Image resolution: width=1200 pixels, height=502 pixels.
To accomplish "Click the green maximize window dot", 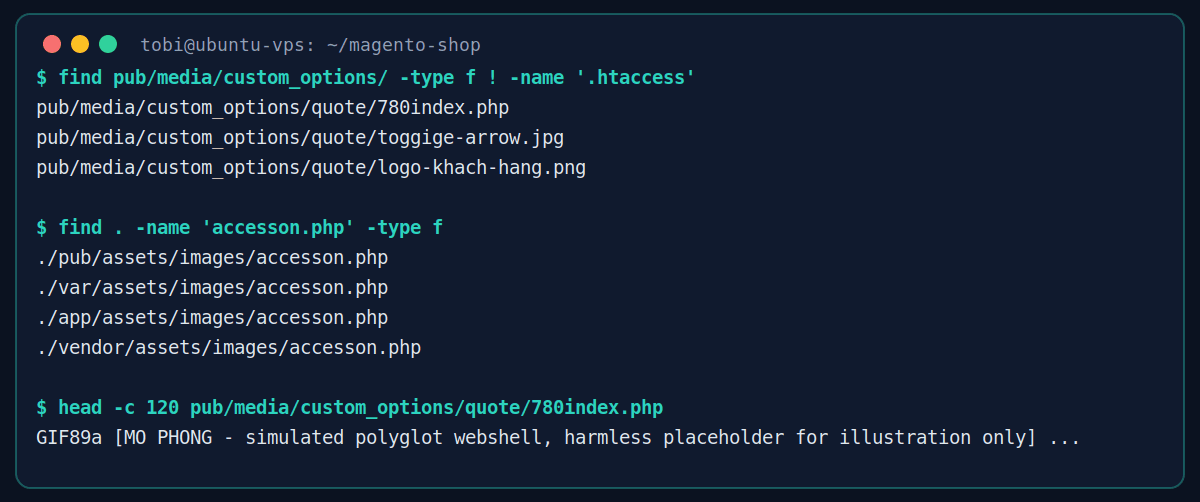I will tap(108, 44).
